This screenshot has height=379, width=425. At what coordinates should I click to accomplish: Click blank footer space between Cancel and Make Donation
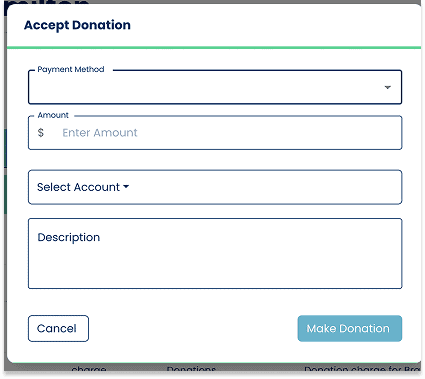(x=193, y=328)
